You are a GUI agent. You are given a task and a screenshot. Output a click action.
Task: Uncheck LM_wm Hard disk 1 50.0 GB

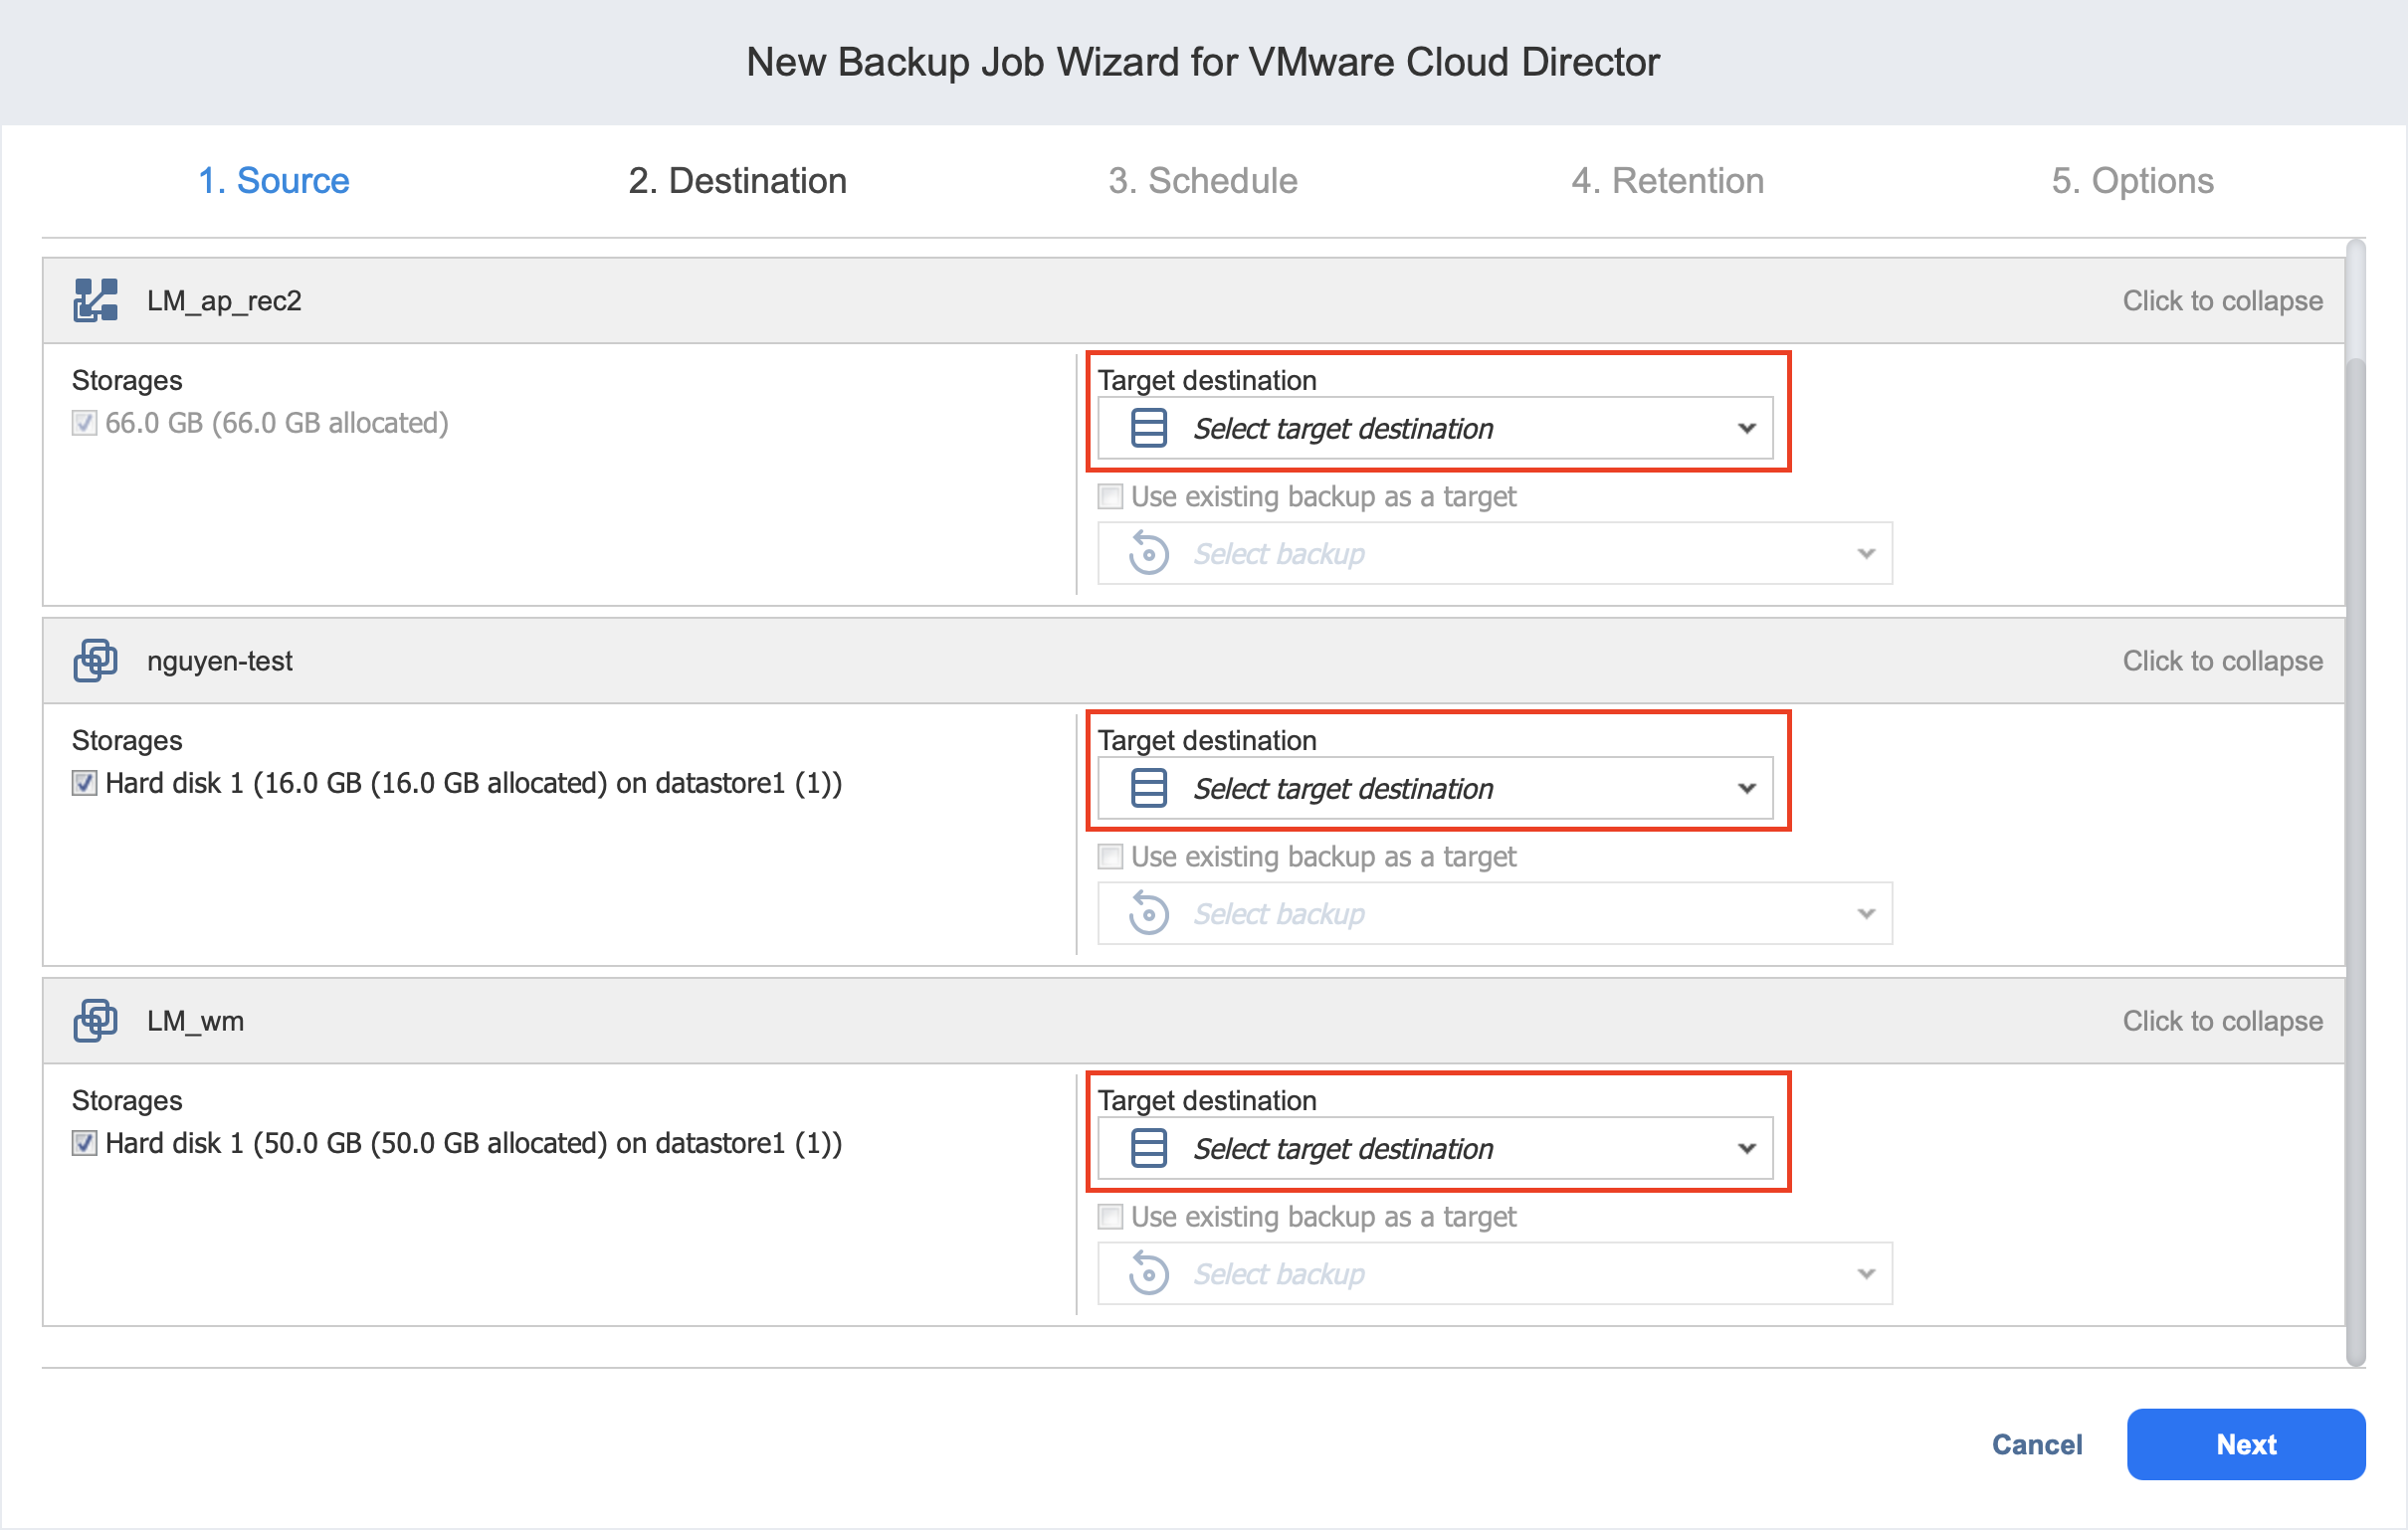[85, 1143]
